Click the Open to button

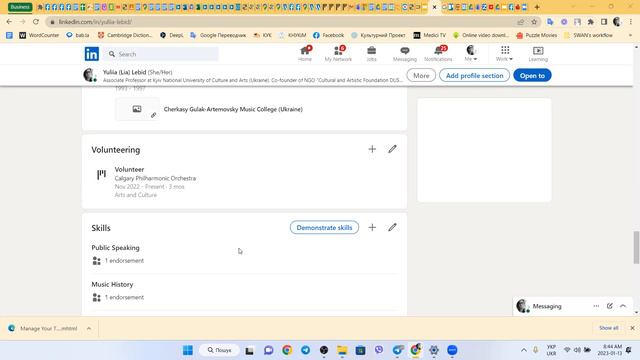[x=532, y=76]
